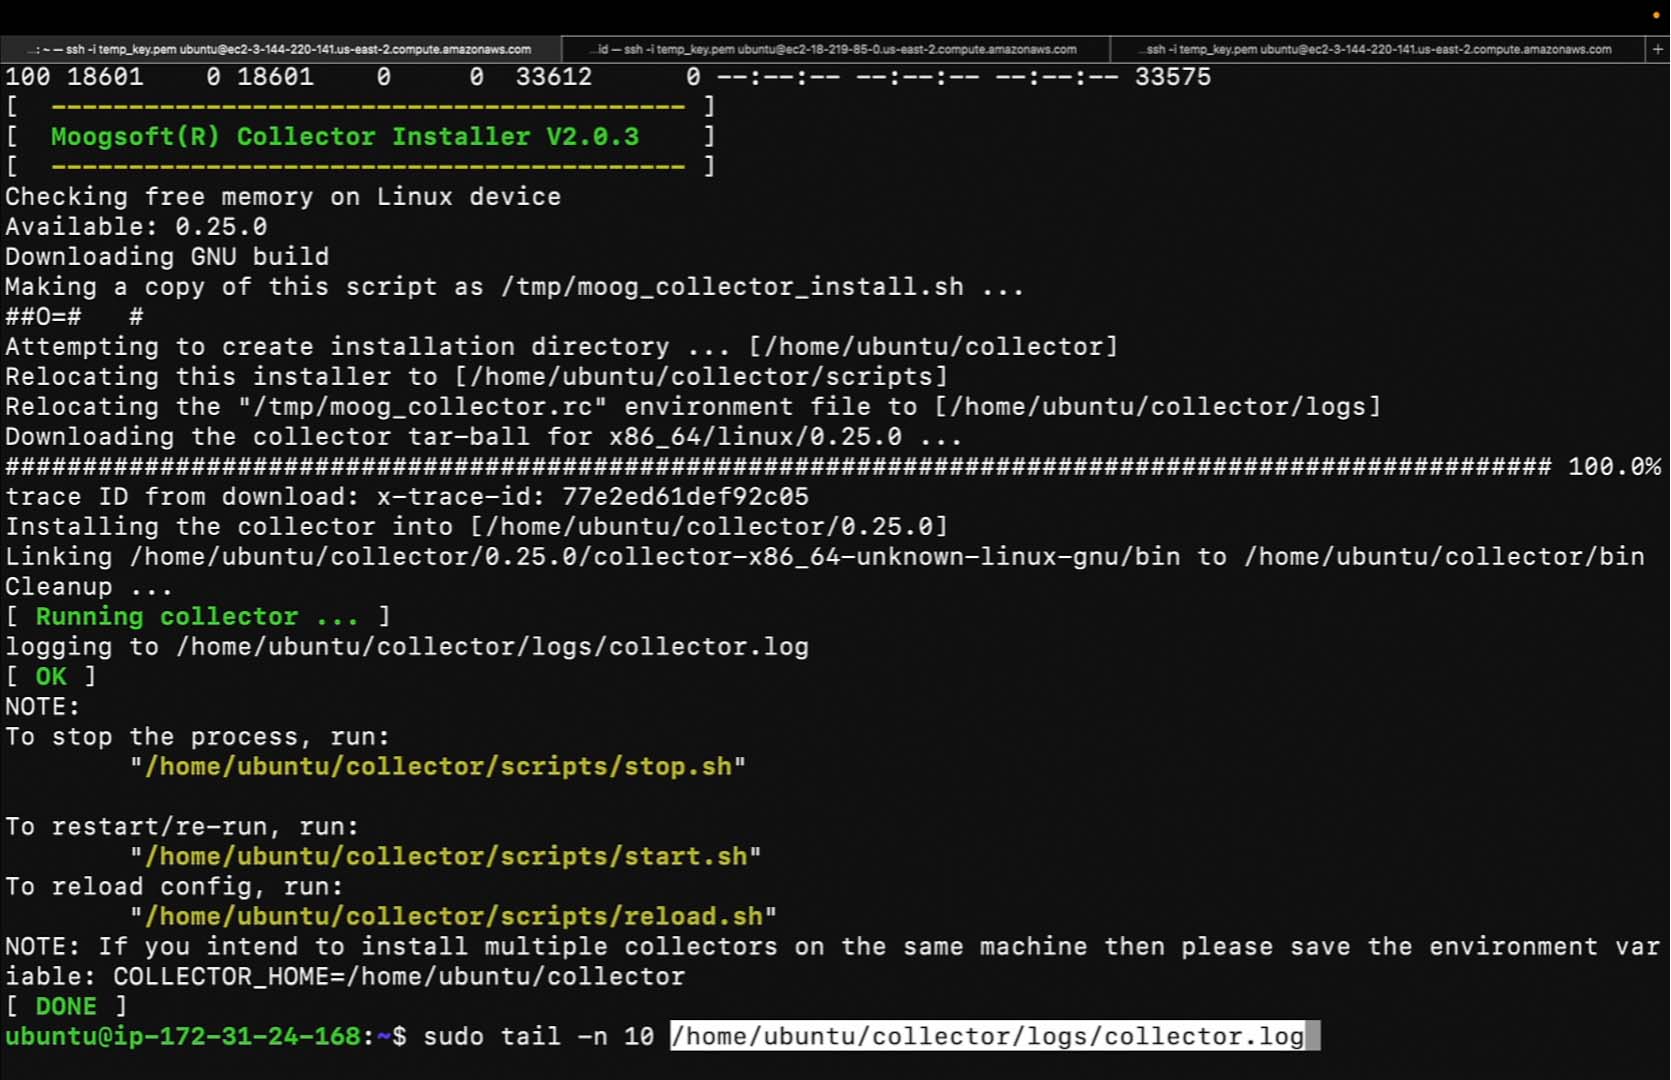Click the 100.0% download progress value
The width and height of the screenshot is (1671, 1080).
tap(1614, 466)
